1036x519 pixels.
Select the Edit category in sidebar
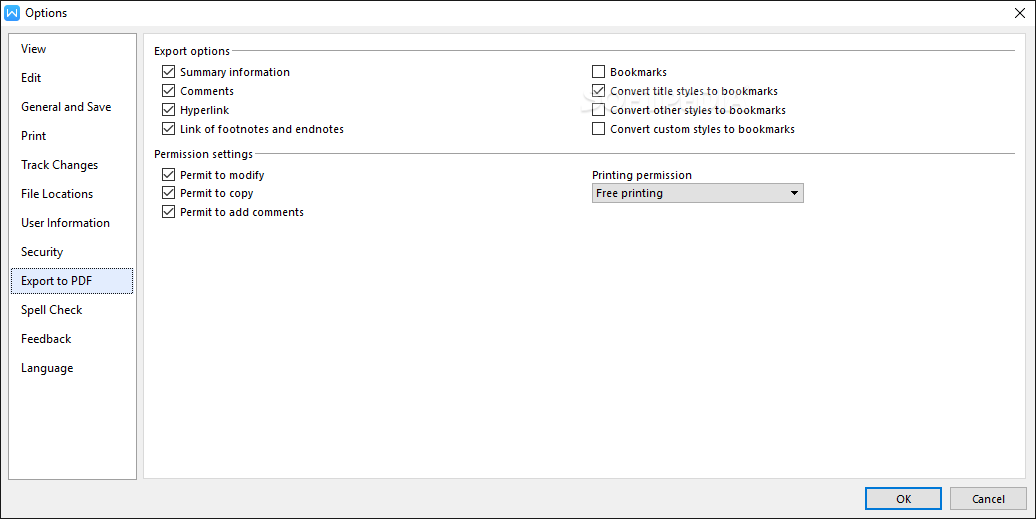point(71,78)
